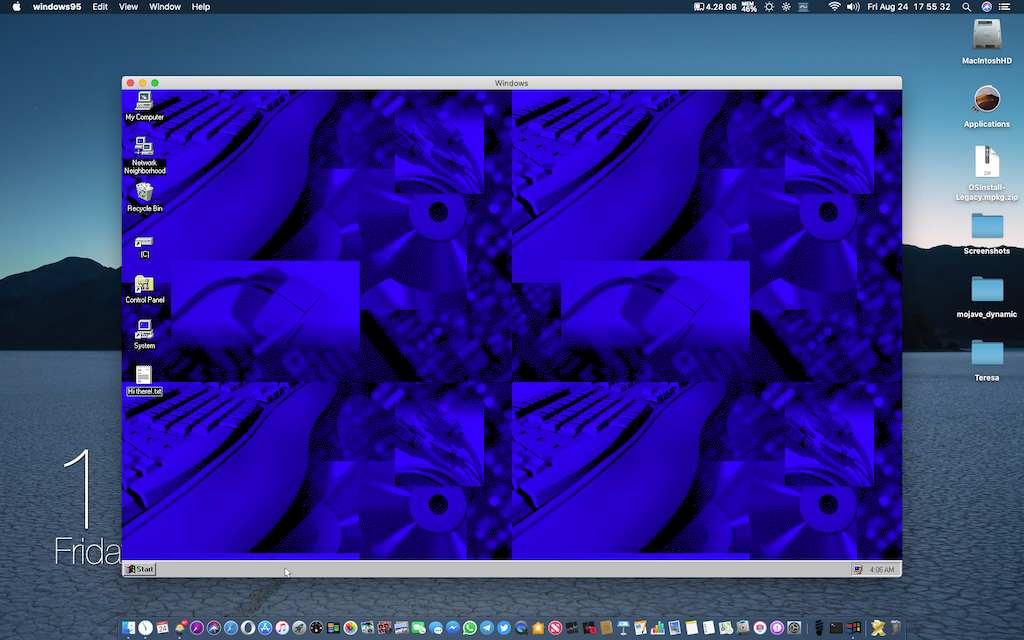Open the Edit menu
Image resolution: width=1024 pixels, height=640 pixels.
pos(100,7)
